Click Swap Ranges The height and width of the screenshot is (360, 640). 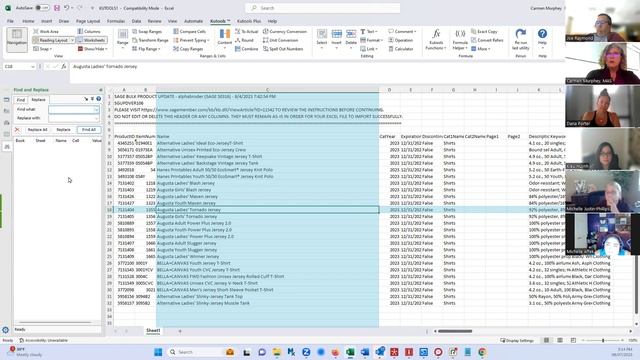tap(147, 31)
